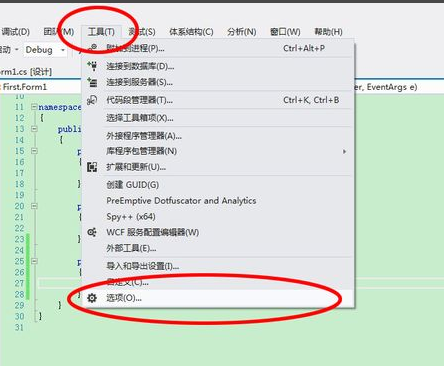Click the First.Form1 class navigation box
The image size is (444, 366).
41,87
